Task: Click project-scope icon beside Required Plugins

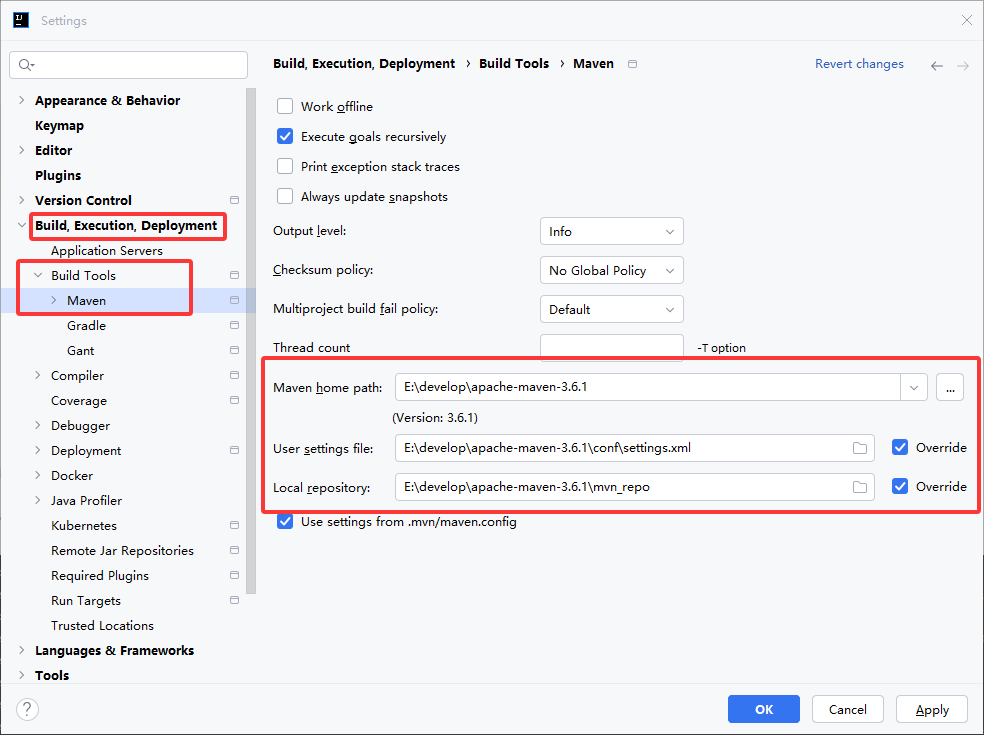Action: (235, 576)
